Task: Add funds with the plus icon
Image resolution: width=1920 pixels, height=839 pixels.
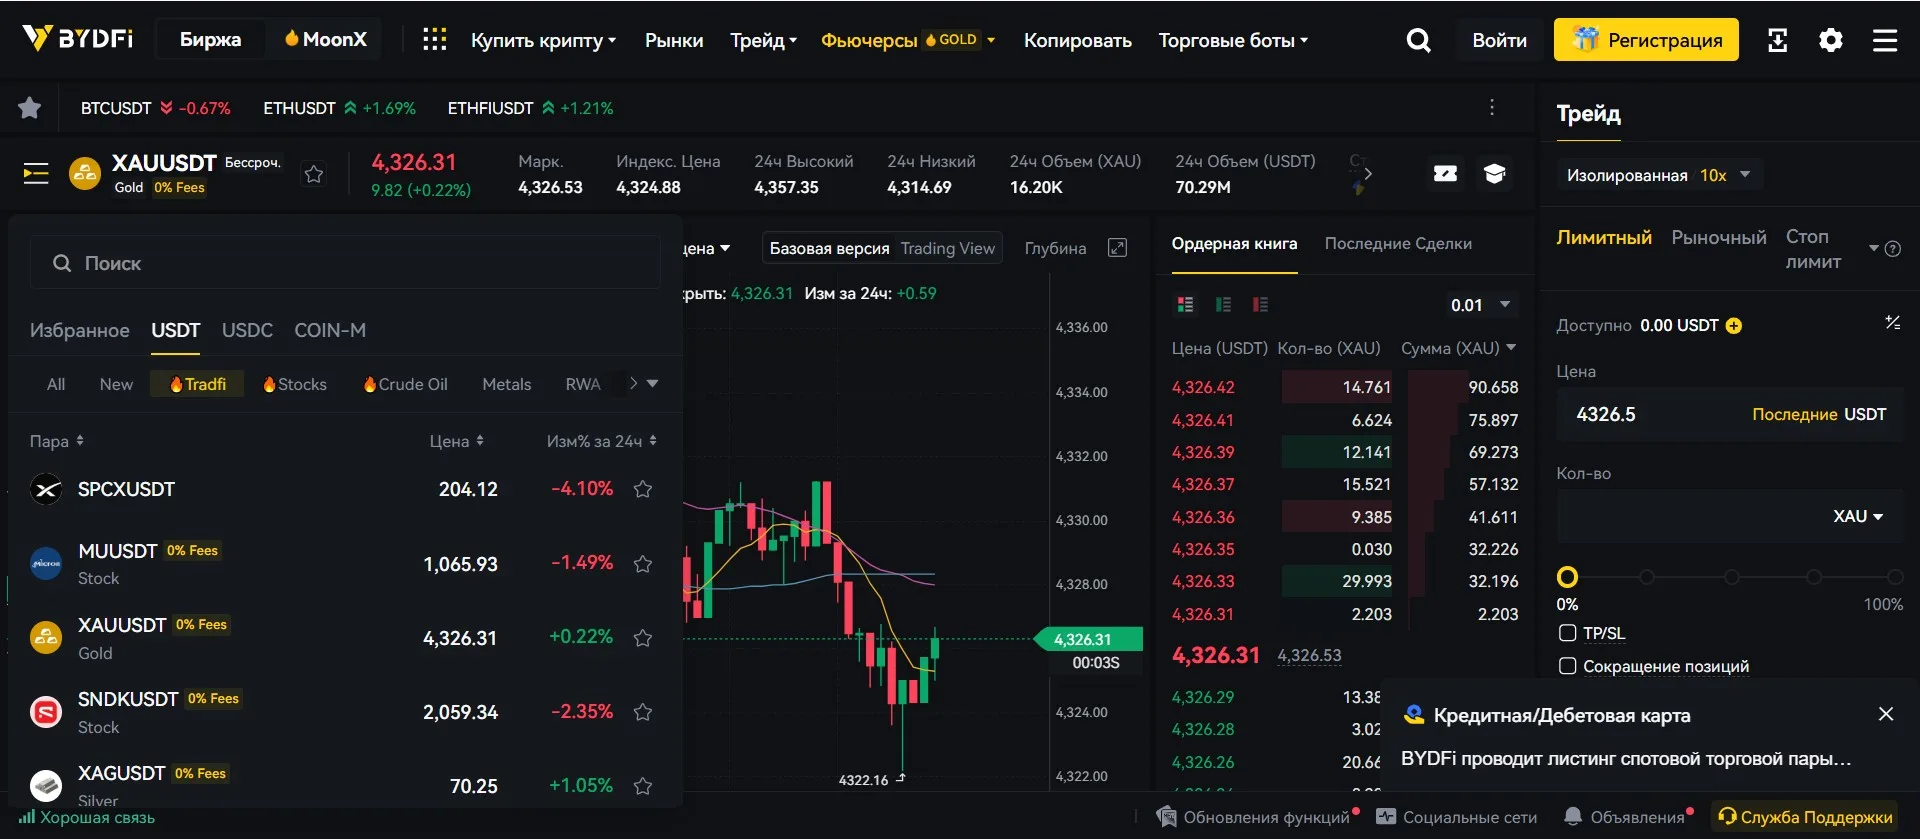Action: coord(1734,326)
